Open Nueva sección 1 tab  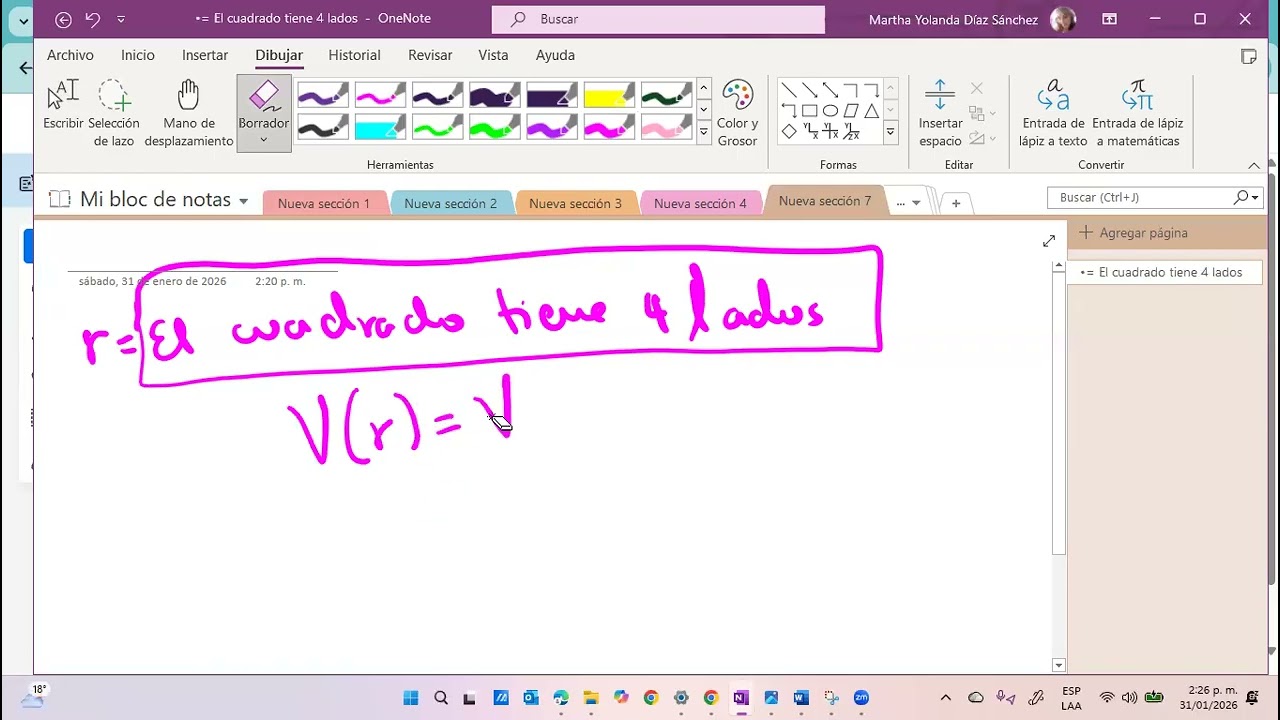point(324,203)
